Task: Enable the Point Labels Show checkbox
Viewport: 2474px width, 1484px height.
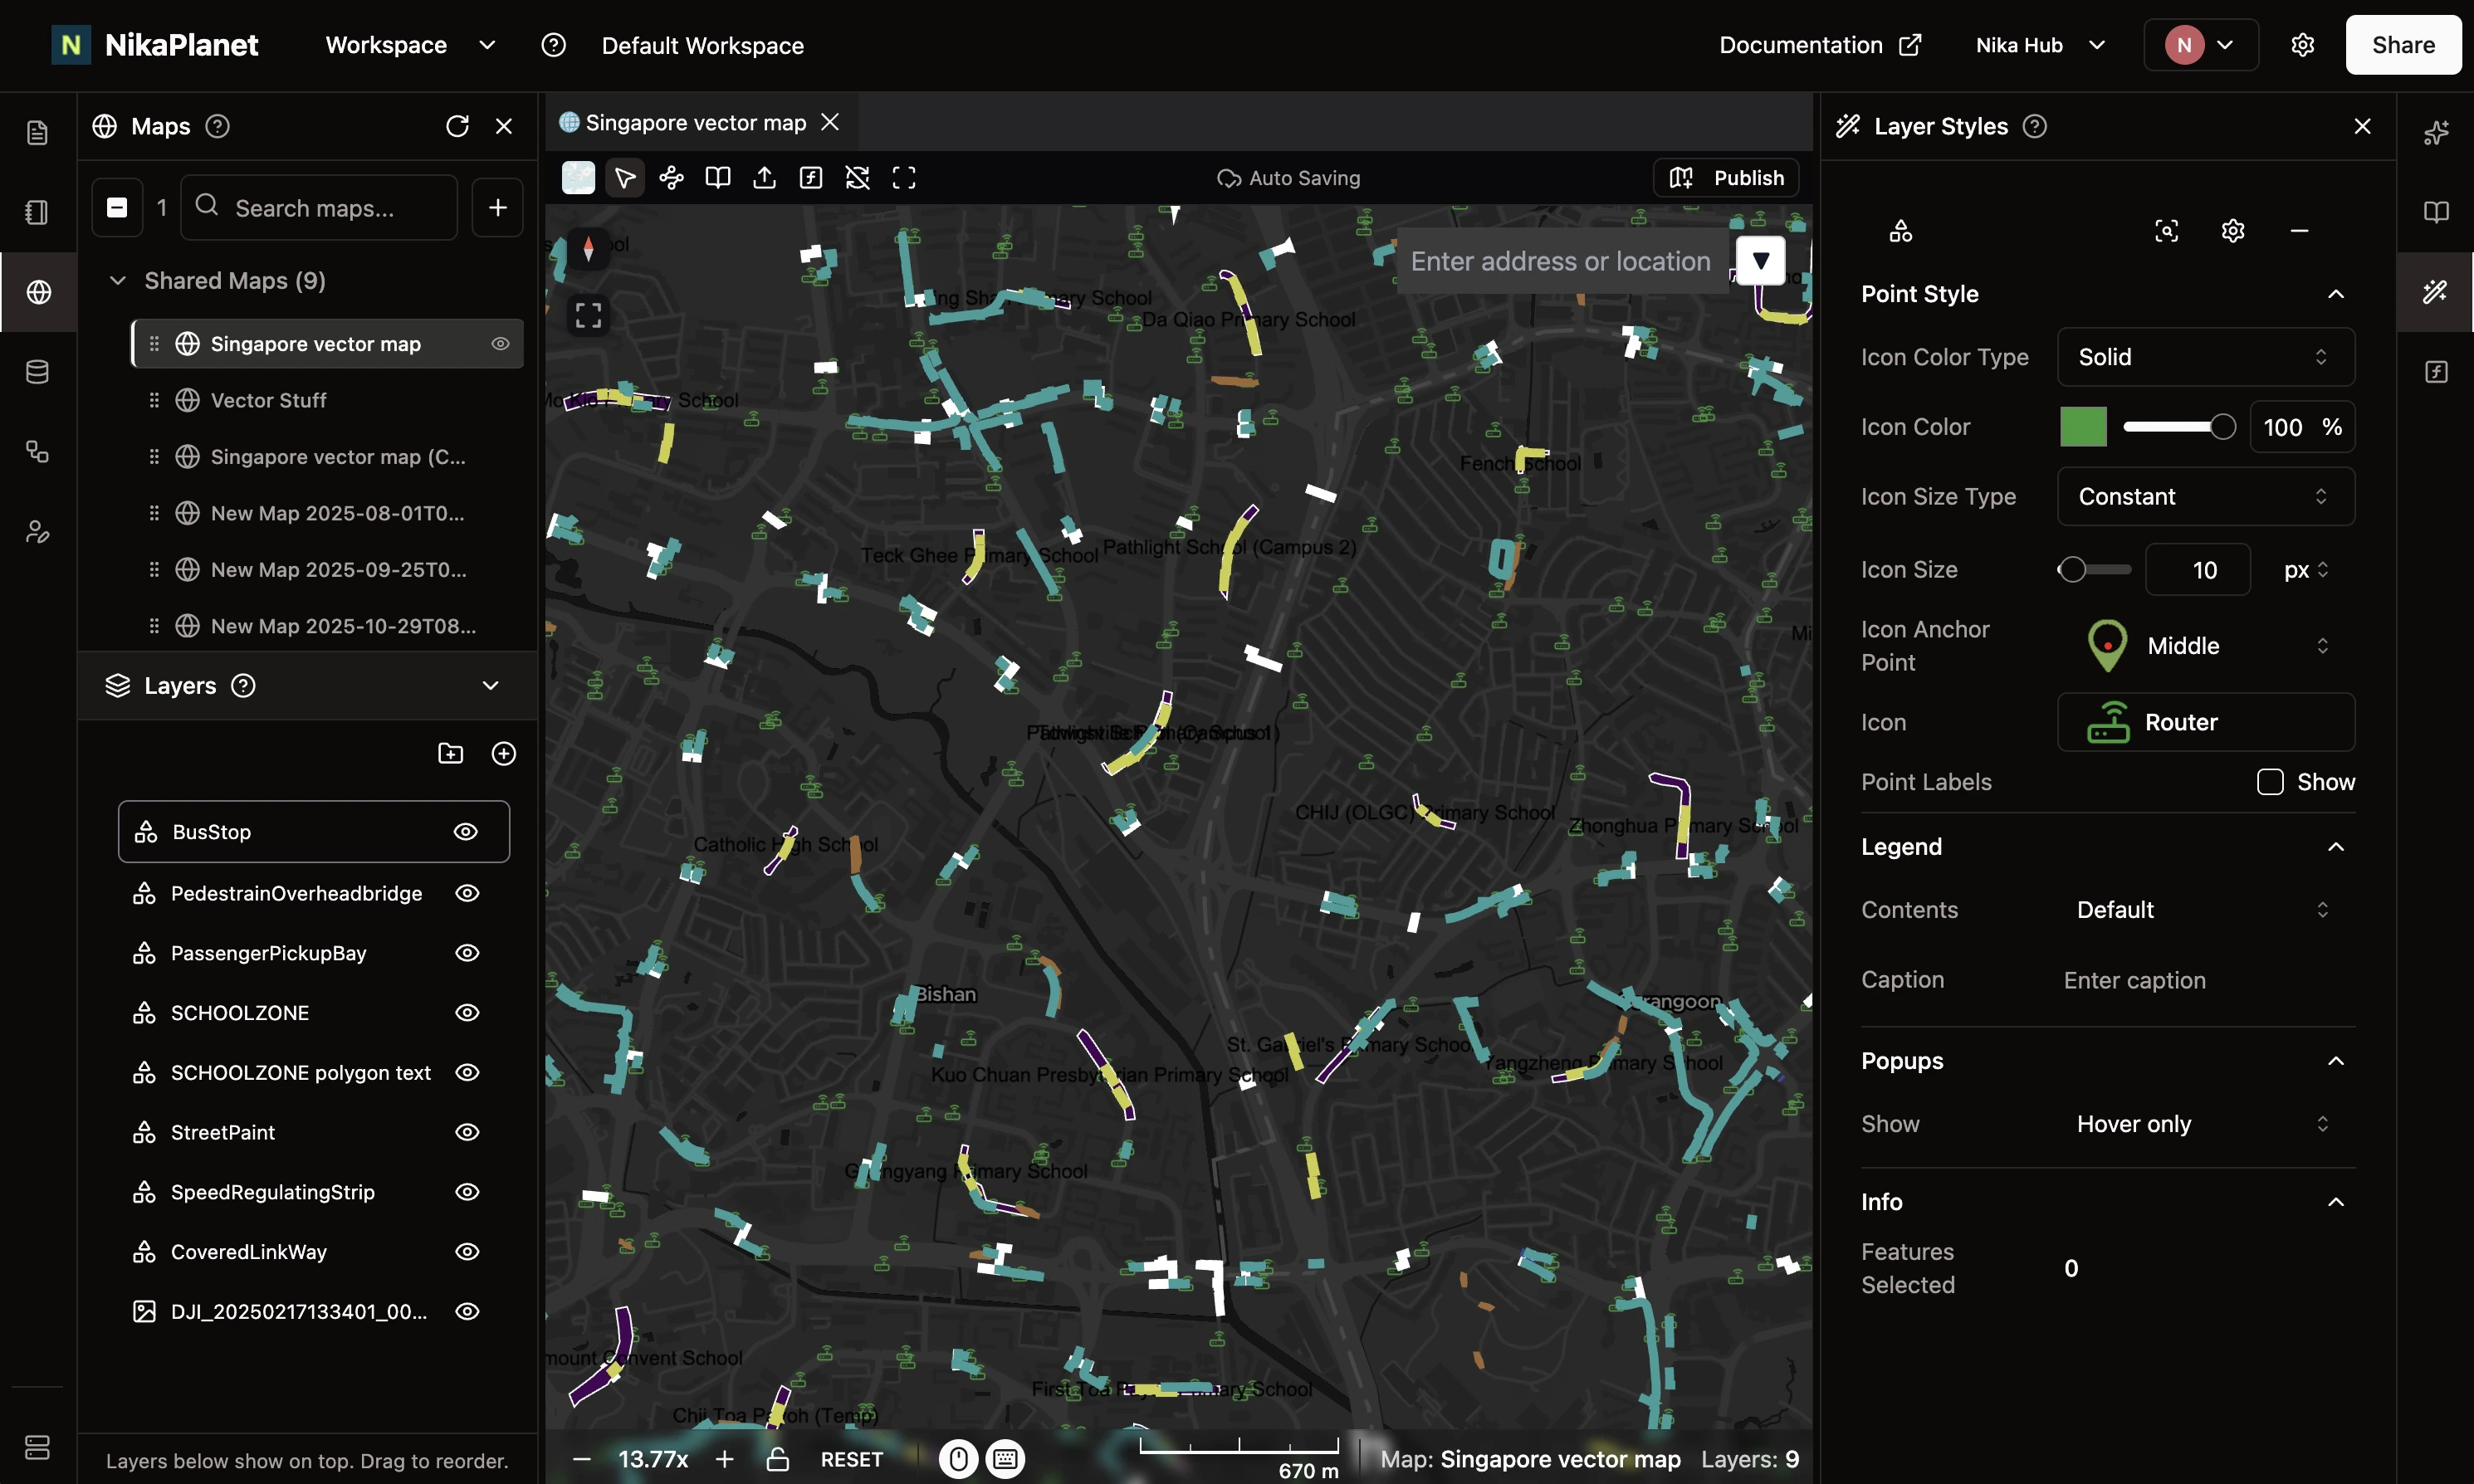Action: point(2269,782)
